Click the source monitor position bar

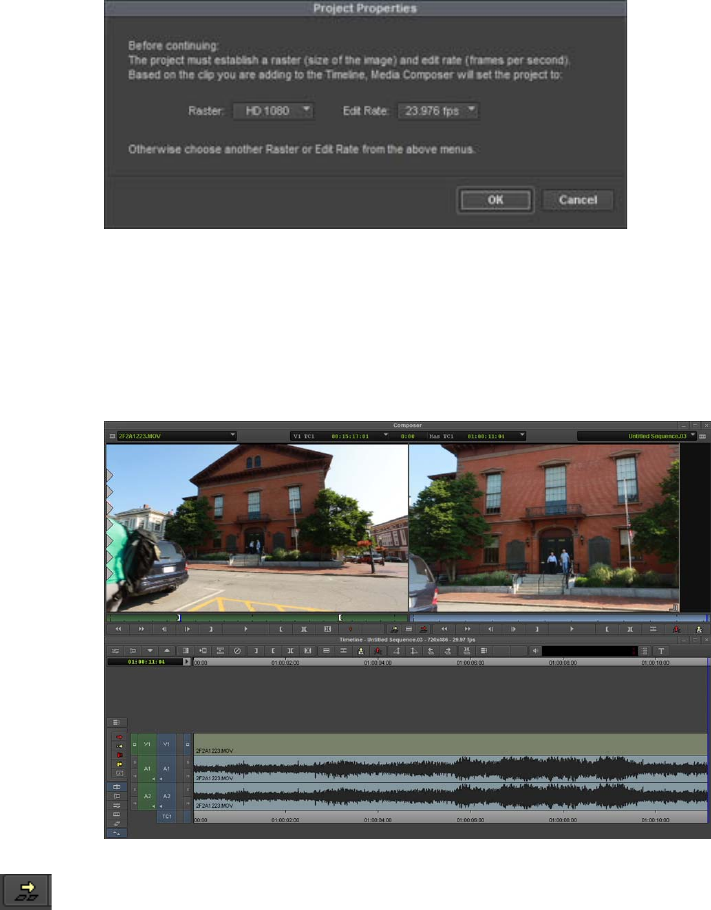pyautogui.click(x=257, y=618)
